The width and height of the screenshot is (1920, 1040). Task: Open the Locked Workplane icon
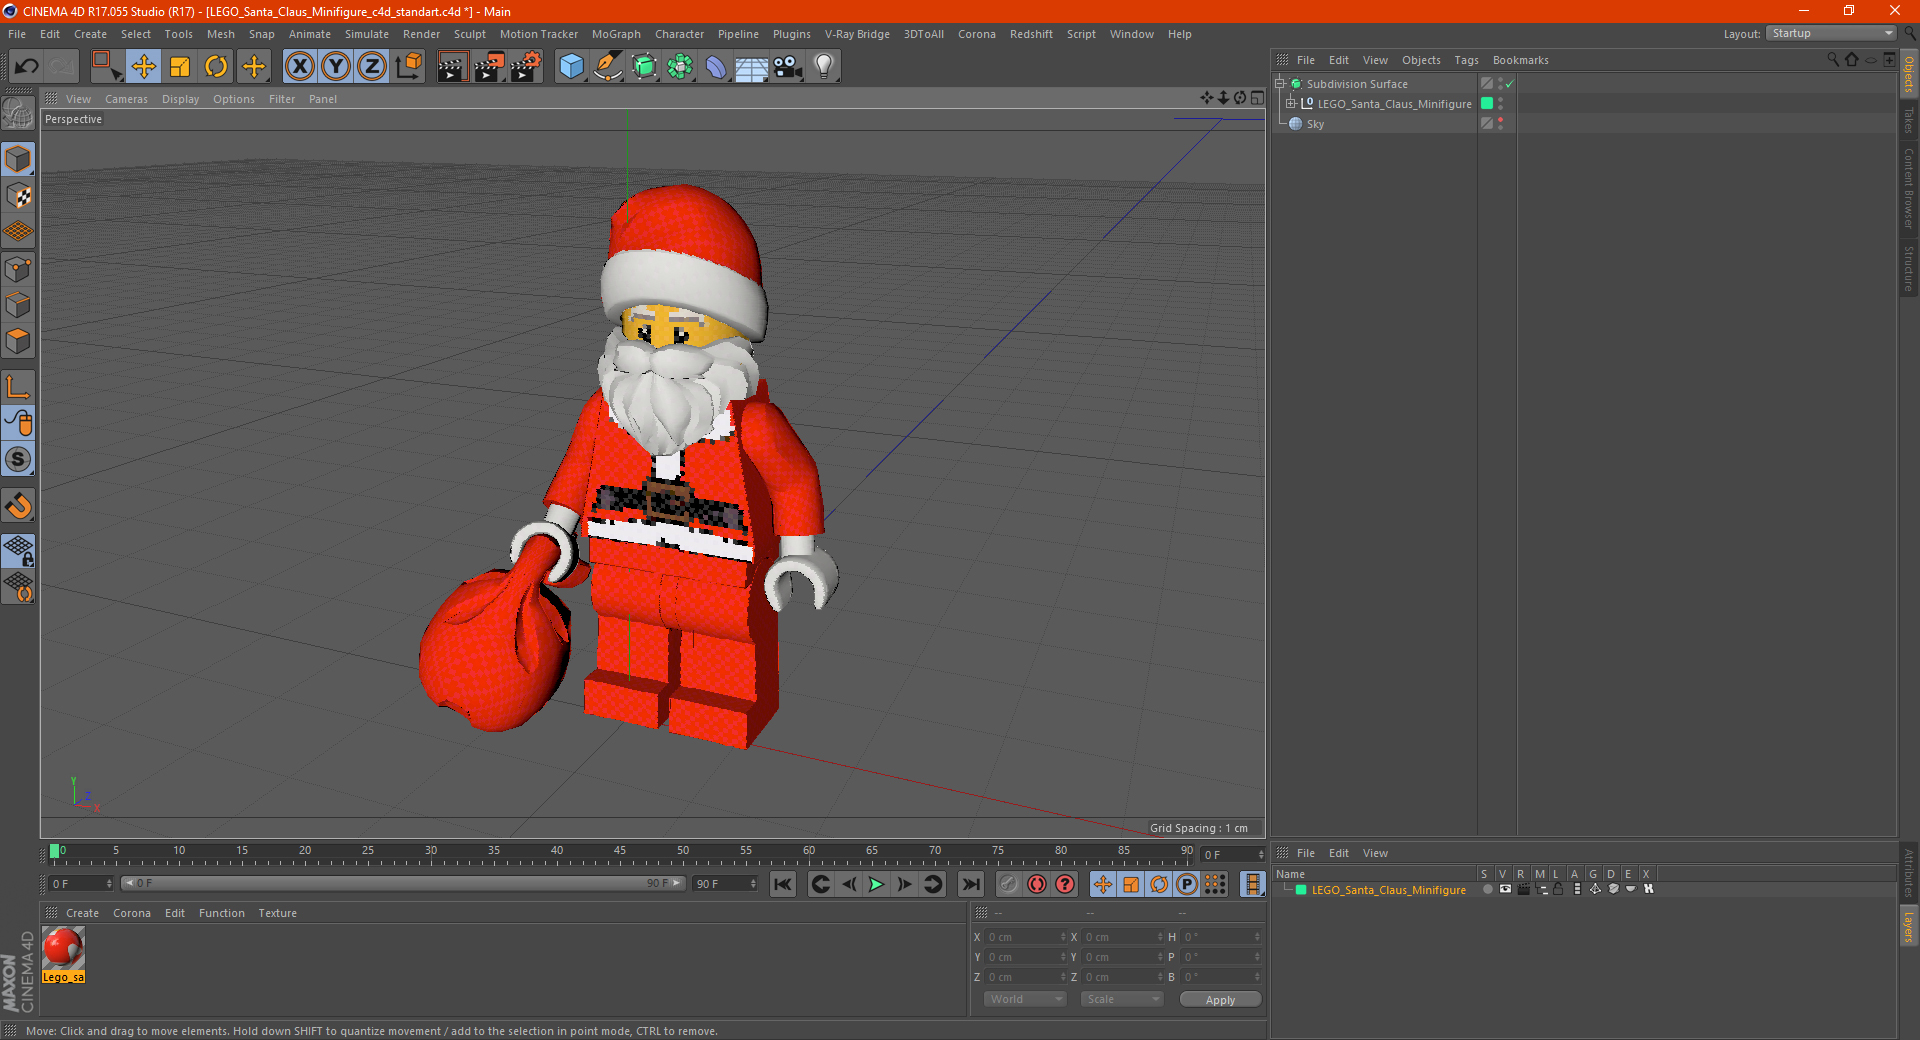click(18, 550)
